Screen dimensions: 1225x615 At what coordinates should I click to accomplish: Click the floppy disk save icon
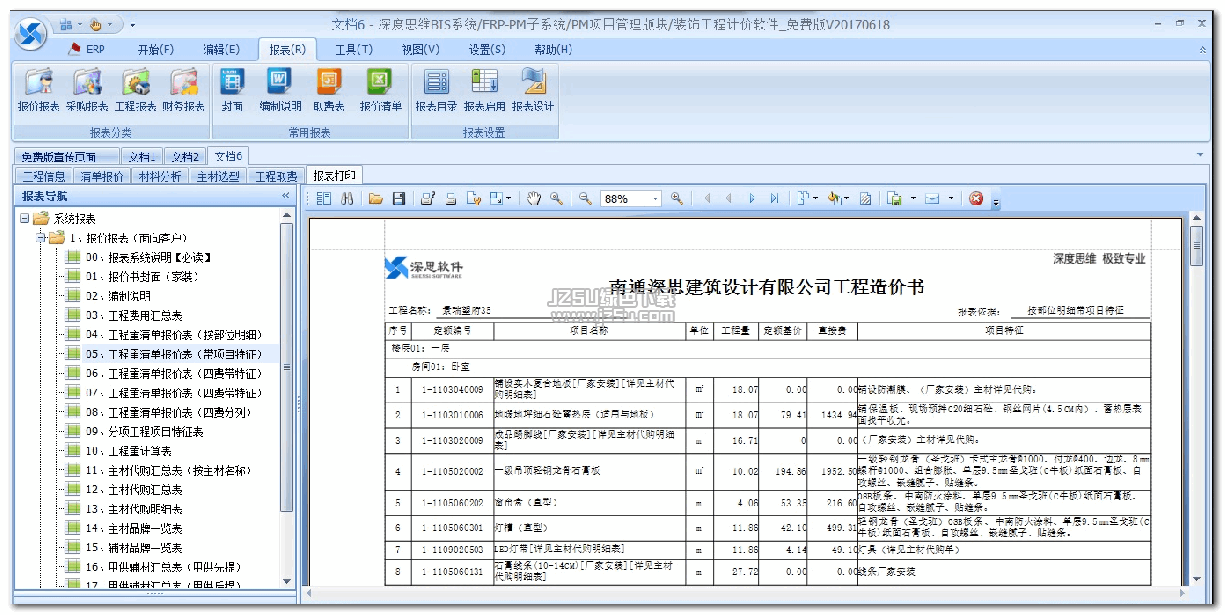pos(398,199)
